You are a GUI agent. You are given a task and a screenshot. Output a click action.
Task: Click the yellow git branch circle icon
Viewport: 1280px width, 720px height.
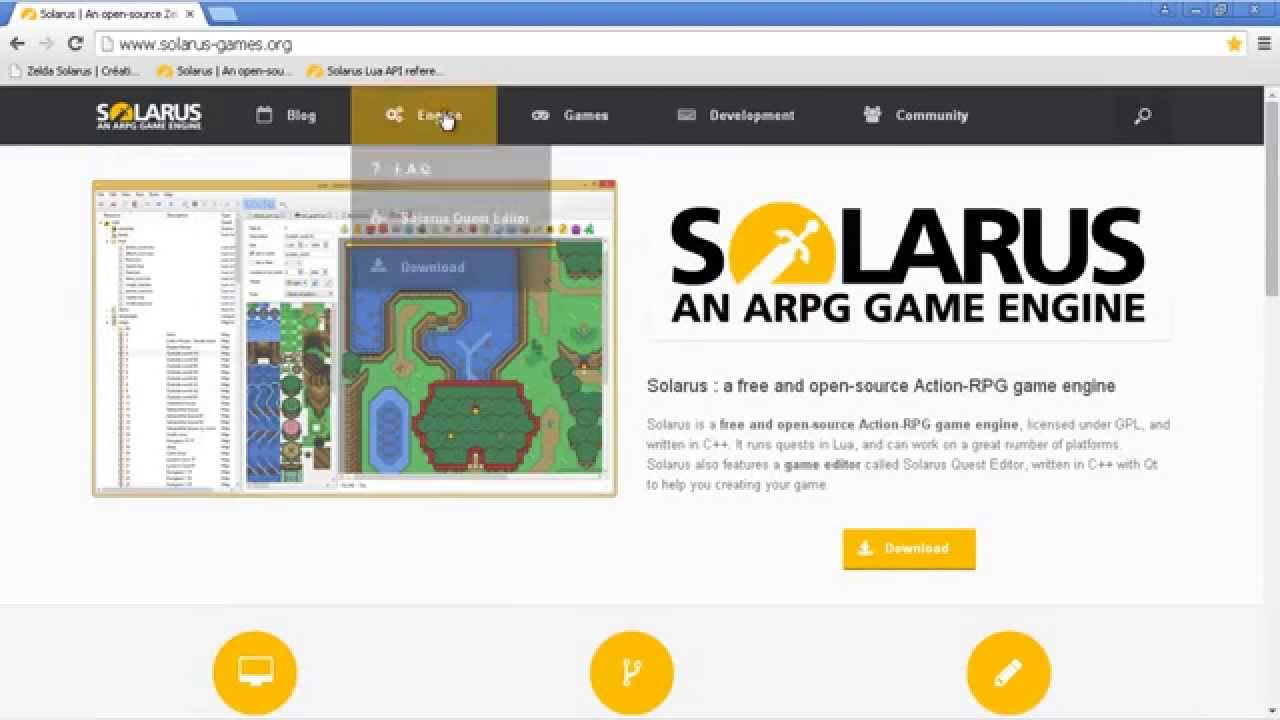632,672
